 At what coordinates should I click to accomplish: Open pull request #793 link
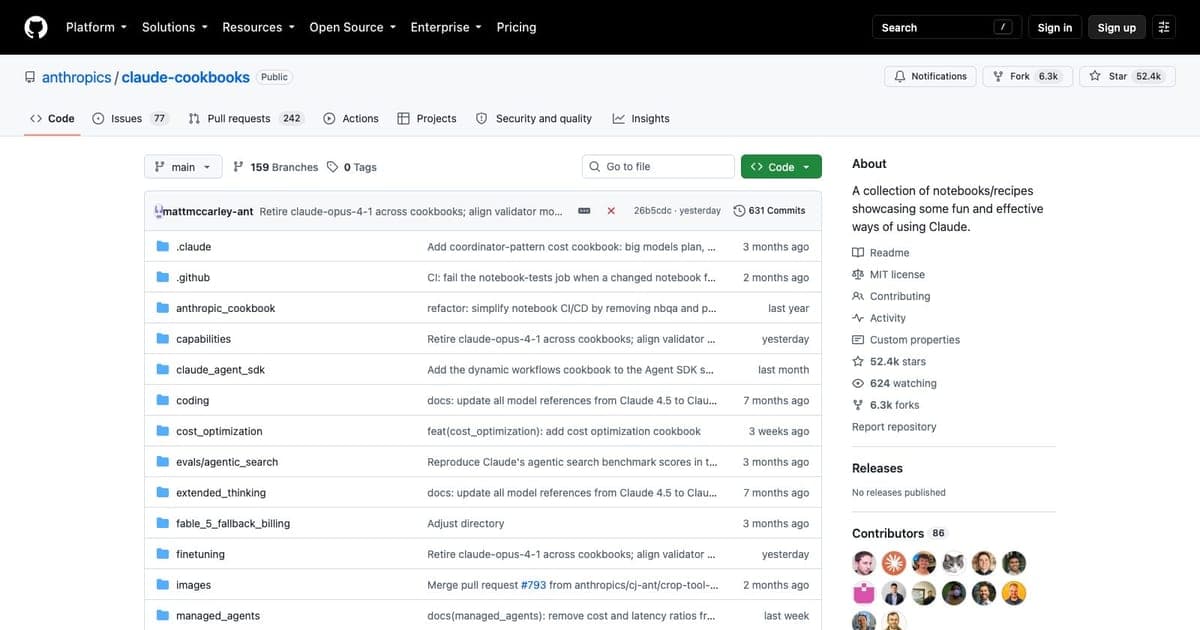pyautogui.click(x=533, y=585)
